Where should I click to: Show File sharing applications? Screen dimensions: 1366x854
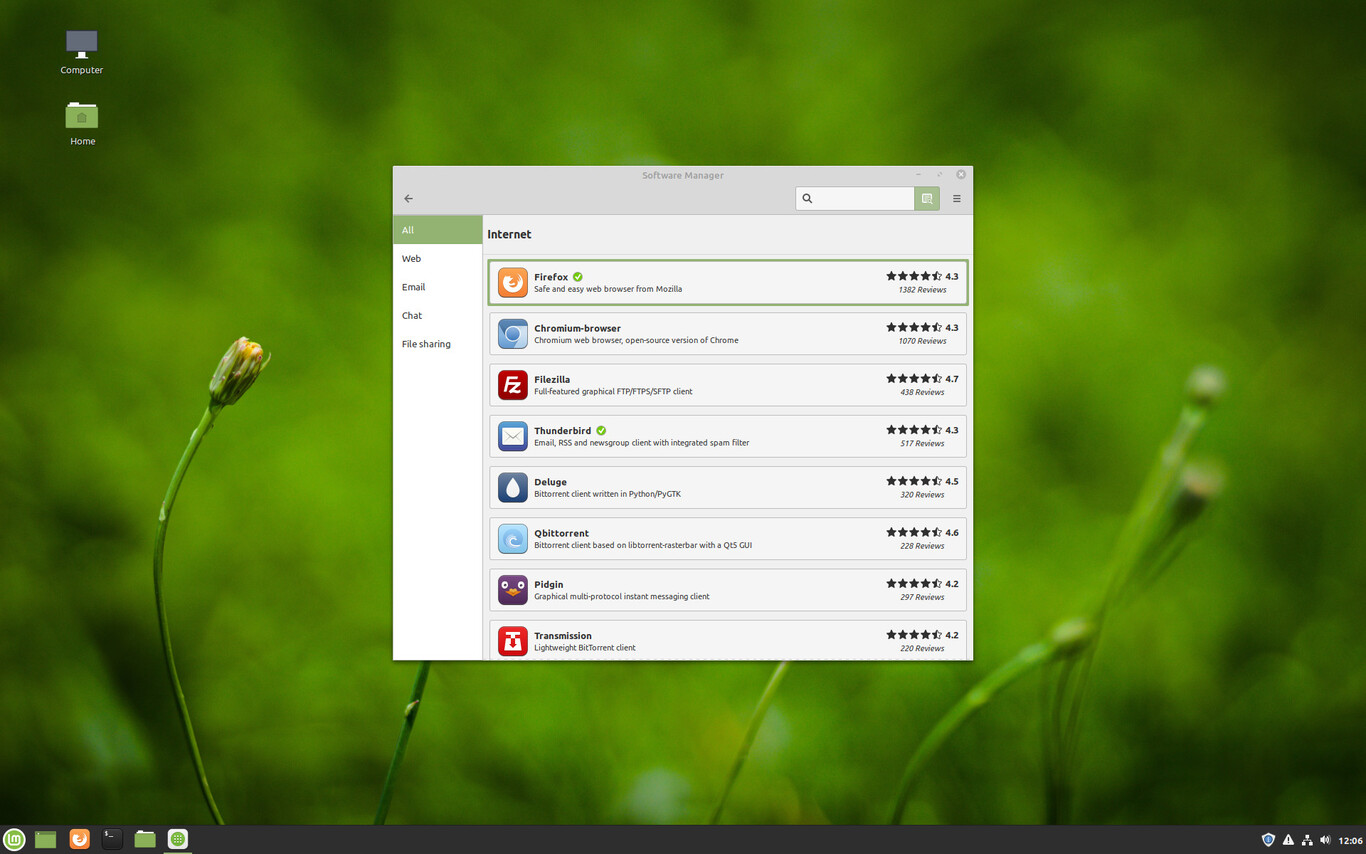click(426, 344)
